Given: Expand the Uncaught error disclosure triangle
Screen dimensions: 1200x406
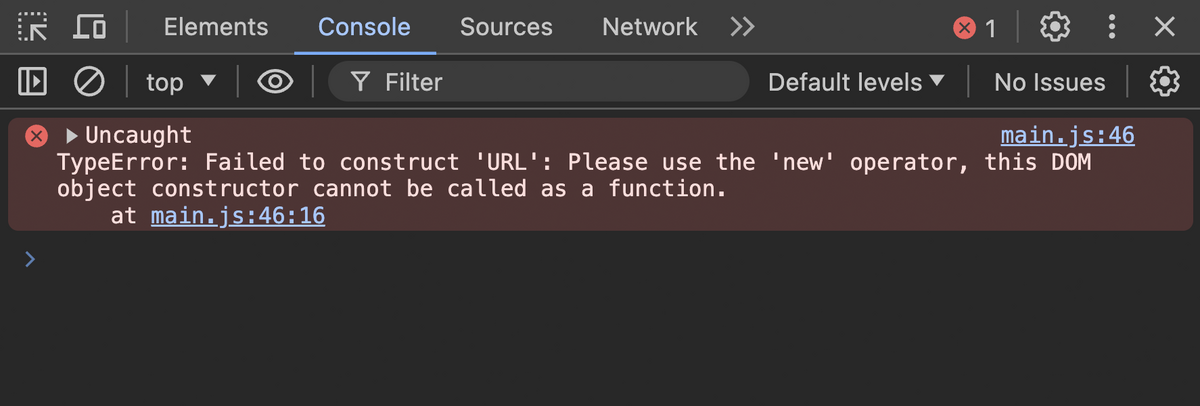Looking at the screenshot, I should coord(72,136).
